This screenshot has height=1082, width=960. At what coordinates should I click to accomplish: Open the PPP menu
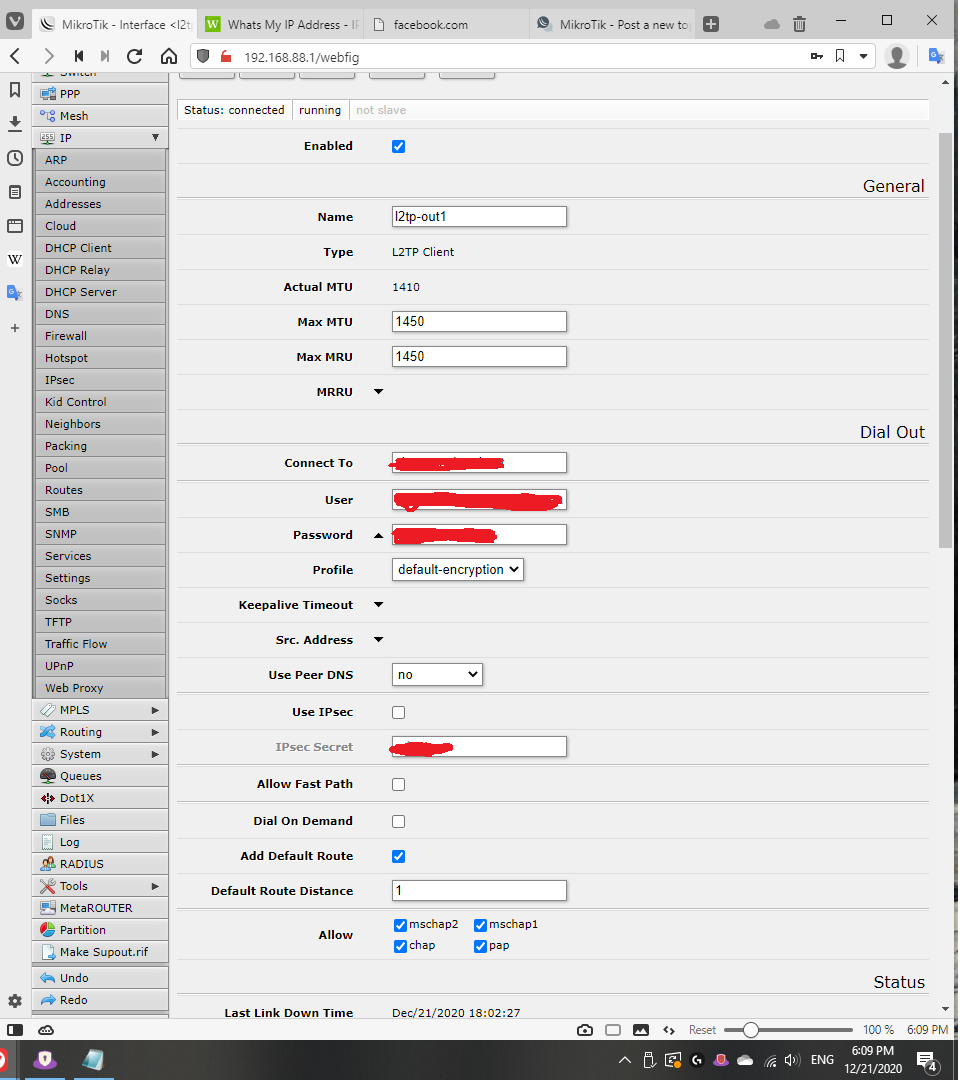(x=101, y=94)
